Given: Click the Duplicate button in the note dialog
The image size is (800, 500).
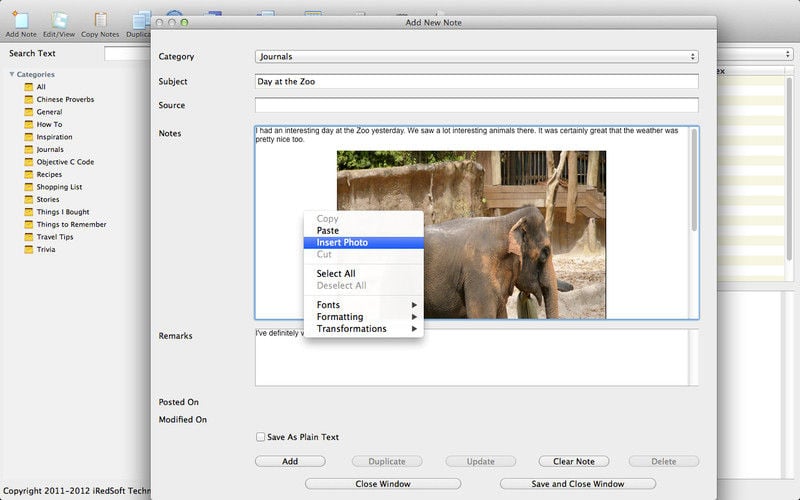Looking at the screenshot, I should [x=387, y=461].
